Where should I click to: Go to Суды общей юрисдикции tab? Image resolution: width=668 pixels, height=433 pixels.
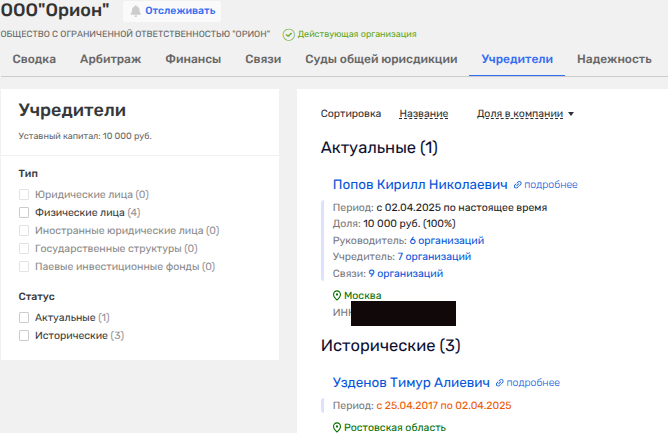pyautogui.click(x=381, y=59)
